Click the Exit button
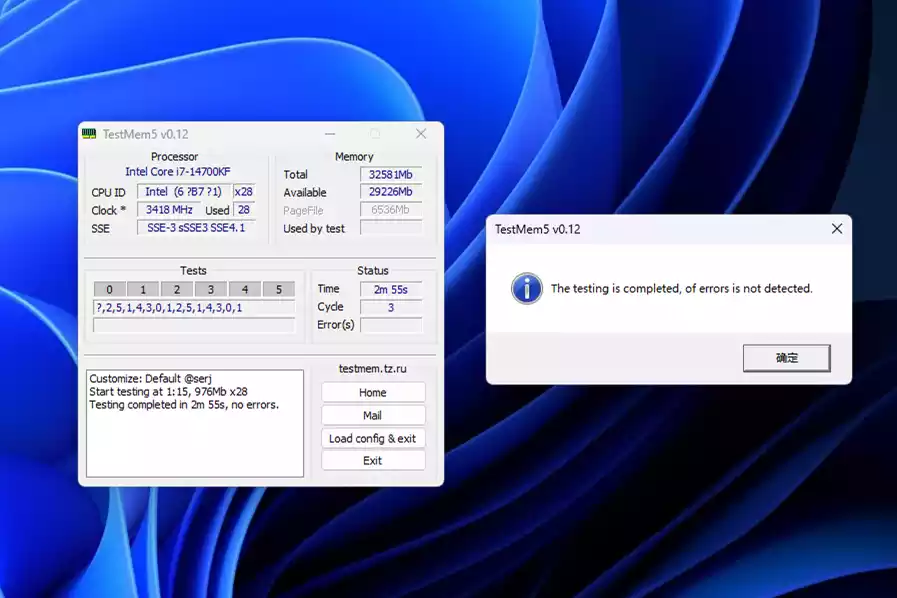 click(373, 461)
